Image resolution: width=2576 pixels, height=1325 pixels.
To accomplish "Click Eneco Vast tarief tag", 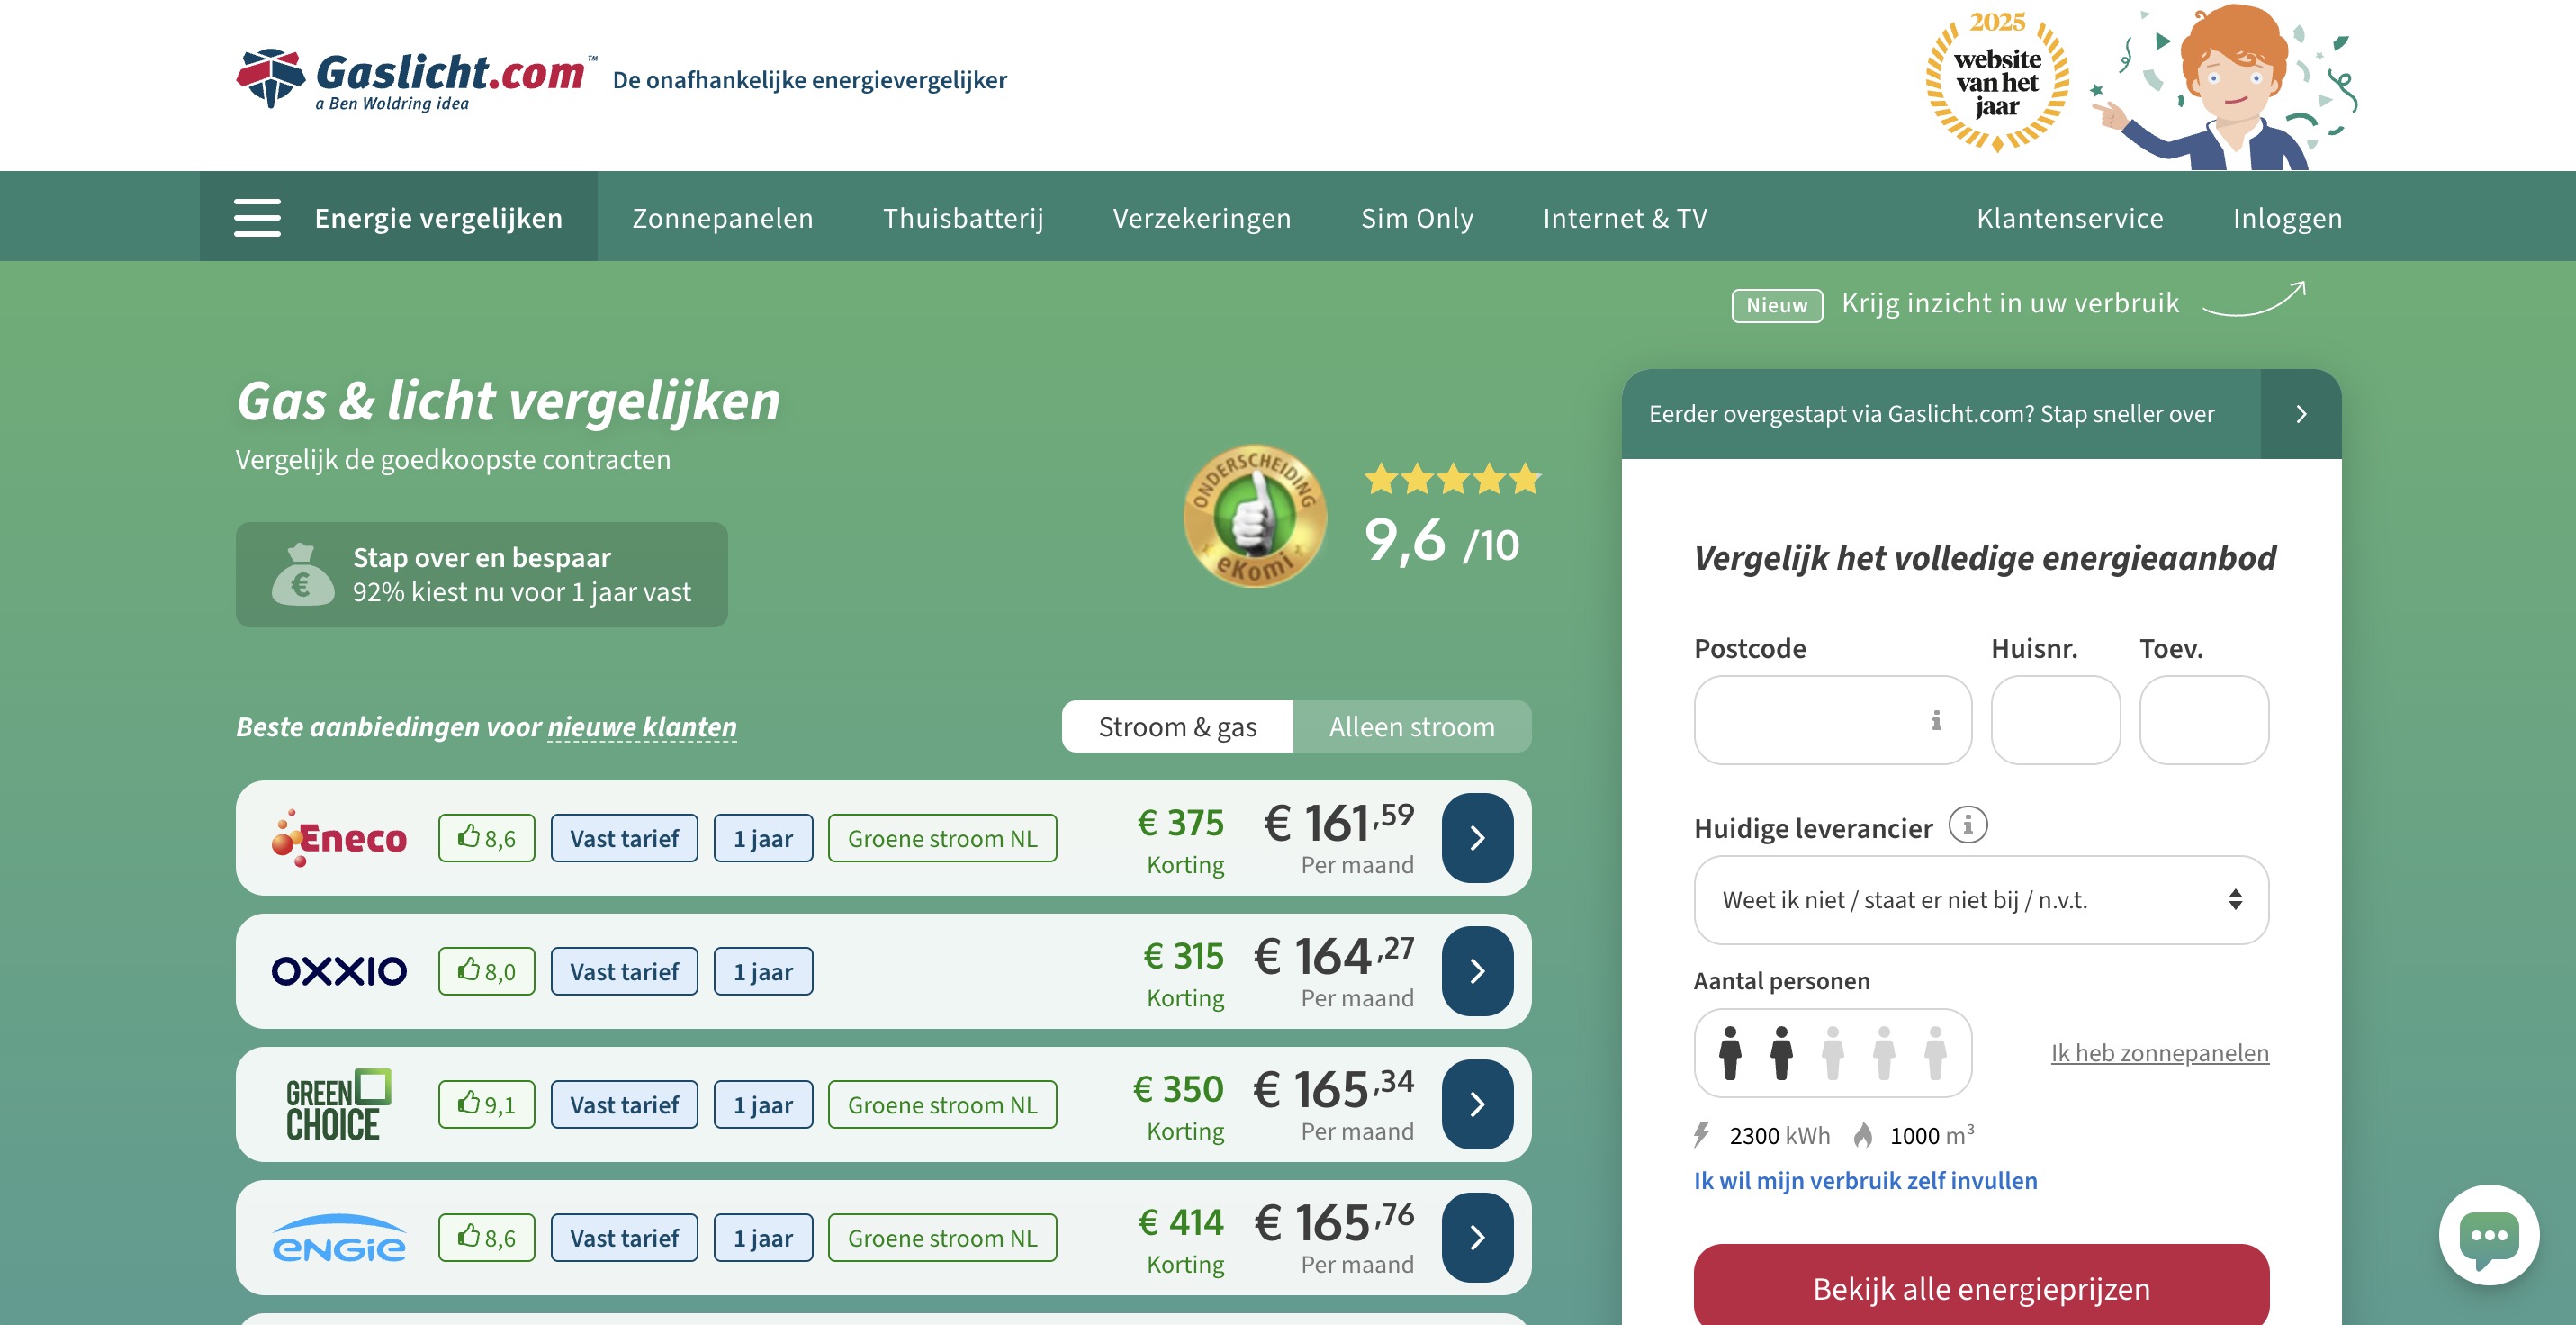I will coord(624,838).
